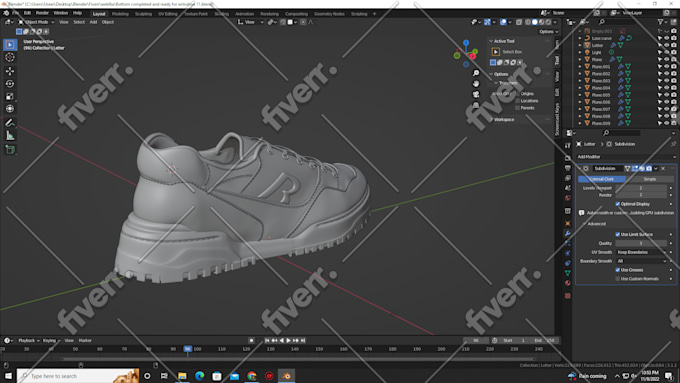Toggle X-ray display in viewport header
This screenshot has height=383, width=680.
(x=519, y=22)
